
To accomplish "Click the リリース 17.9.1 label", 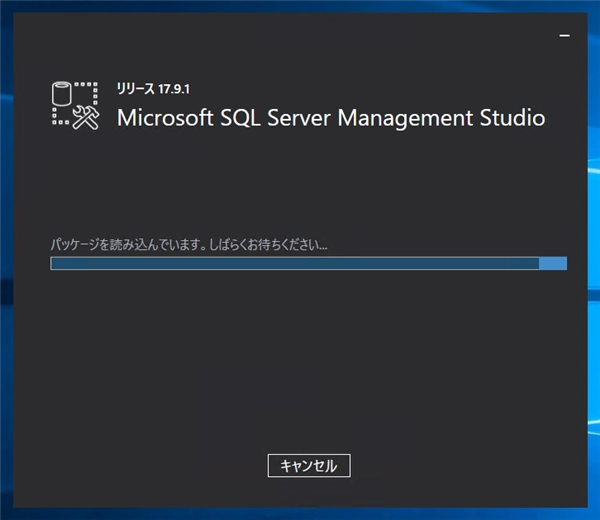I will coord(154,89).
